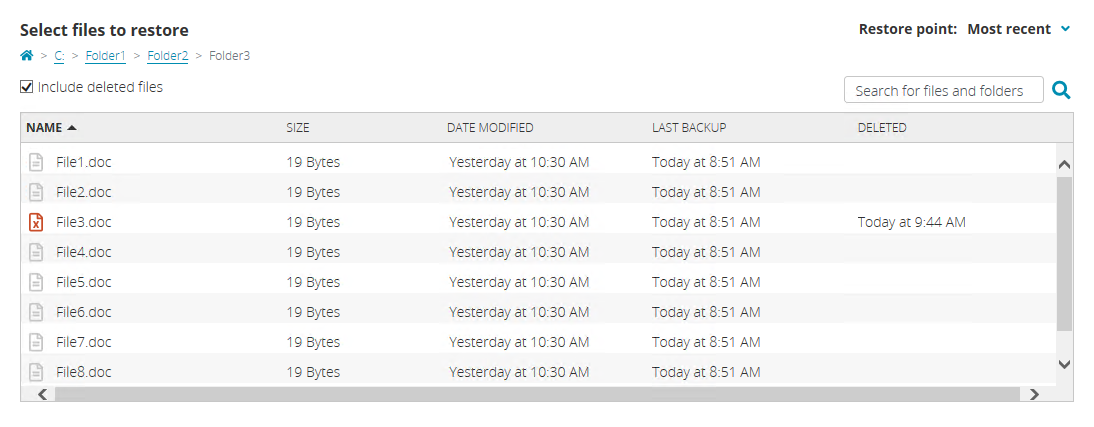Sort by the Date Modified column

pyautogui.click(x=490, y=128)
